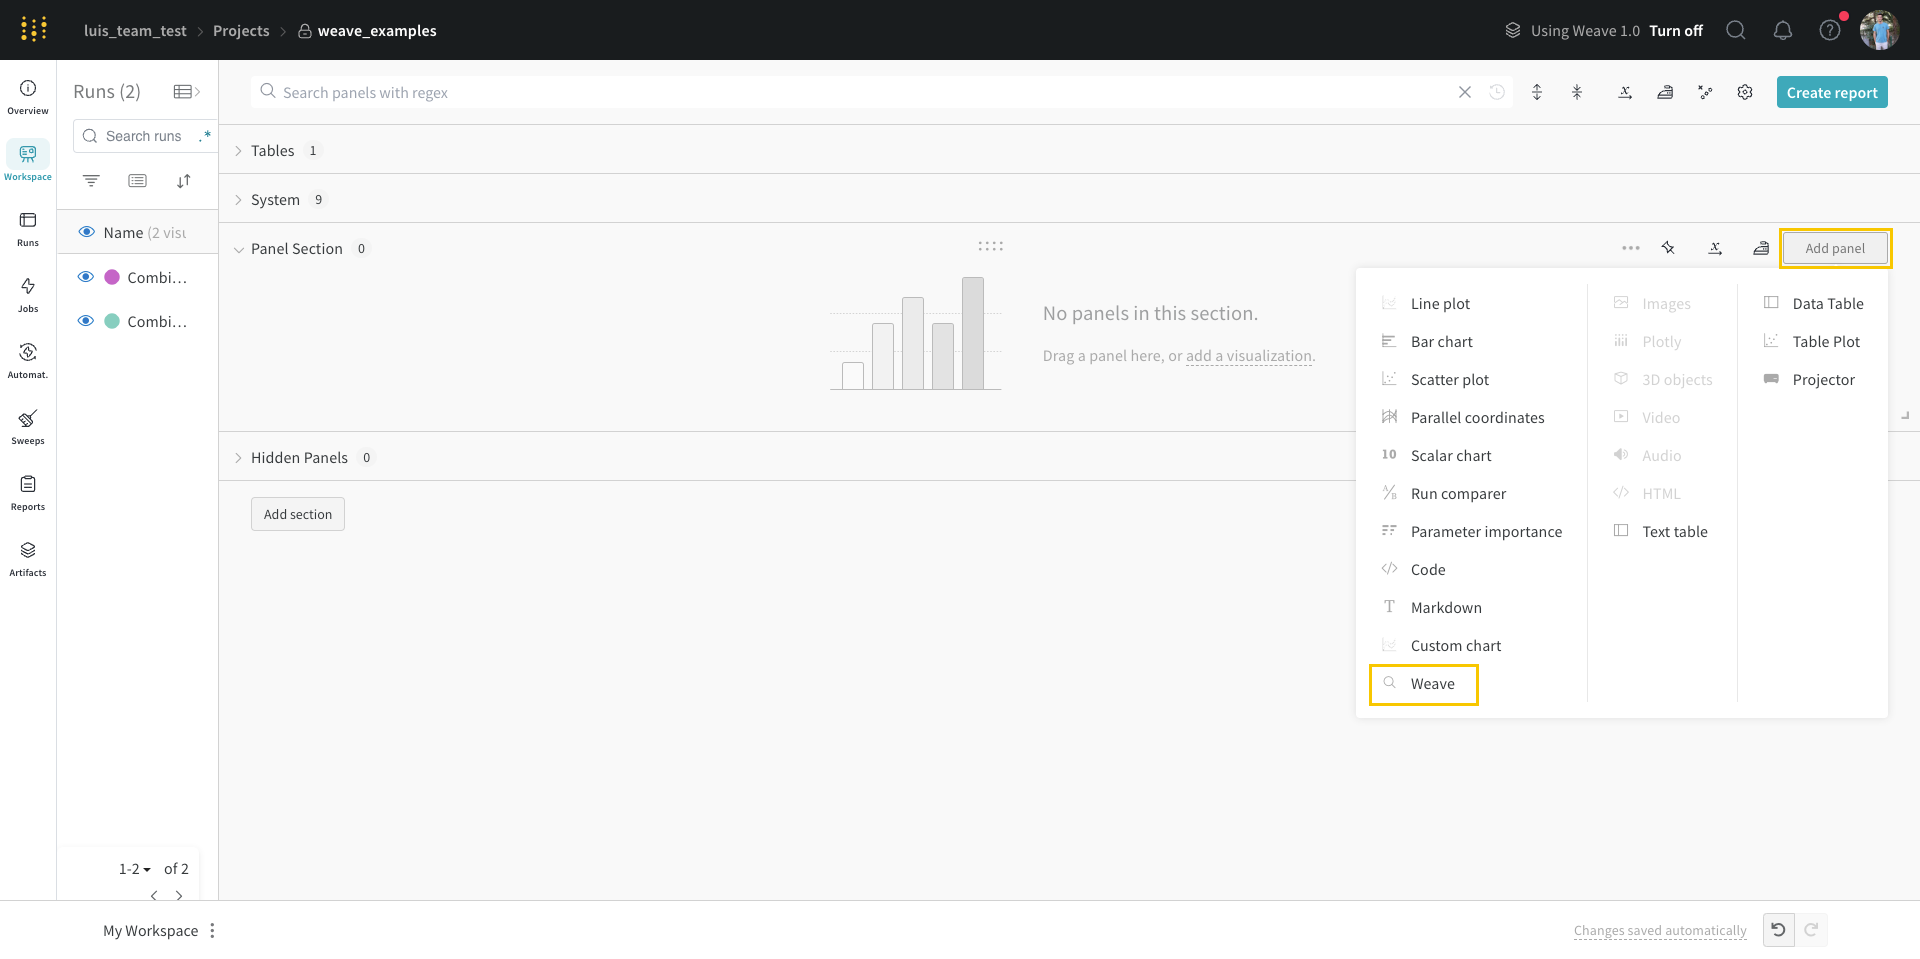Choose Weave panel type from the menu
This screenshot has height=959, width=1920.
(x=1432, y=684)
